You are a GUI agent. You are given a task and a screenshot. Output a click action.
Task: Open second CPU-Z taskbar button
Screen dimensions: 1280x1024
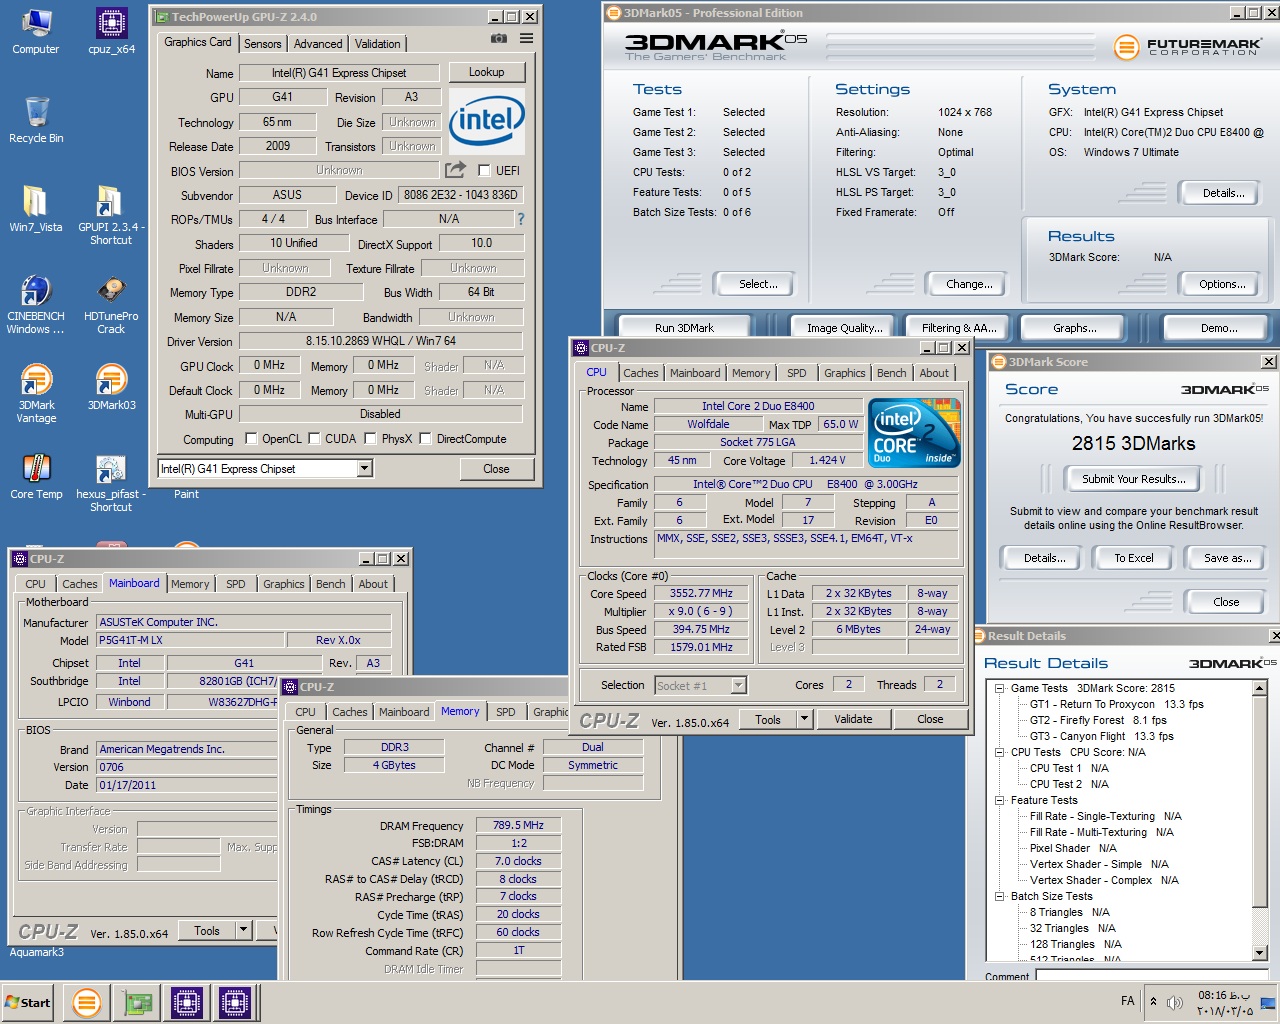tap(235, 1002)
